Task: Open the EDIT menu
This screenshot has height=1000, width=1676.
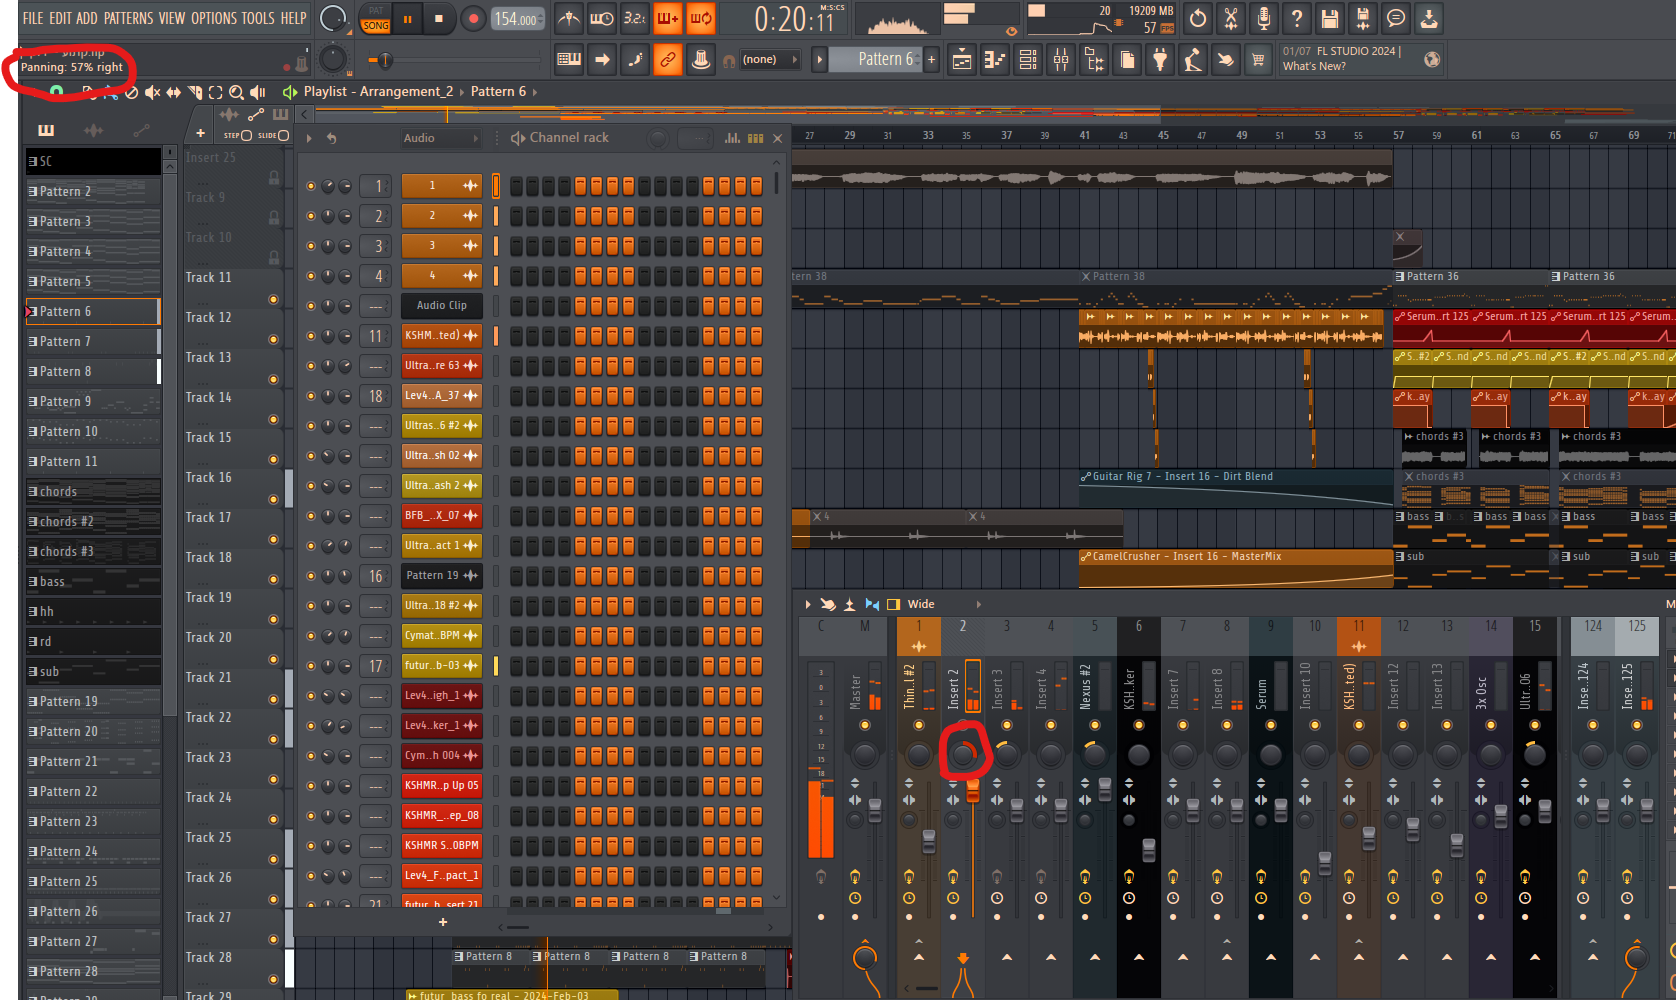Action: 61,18
